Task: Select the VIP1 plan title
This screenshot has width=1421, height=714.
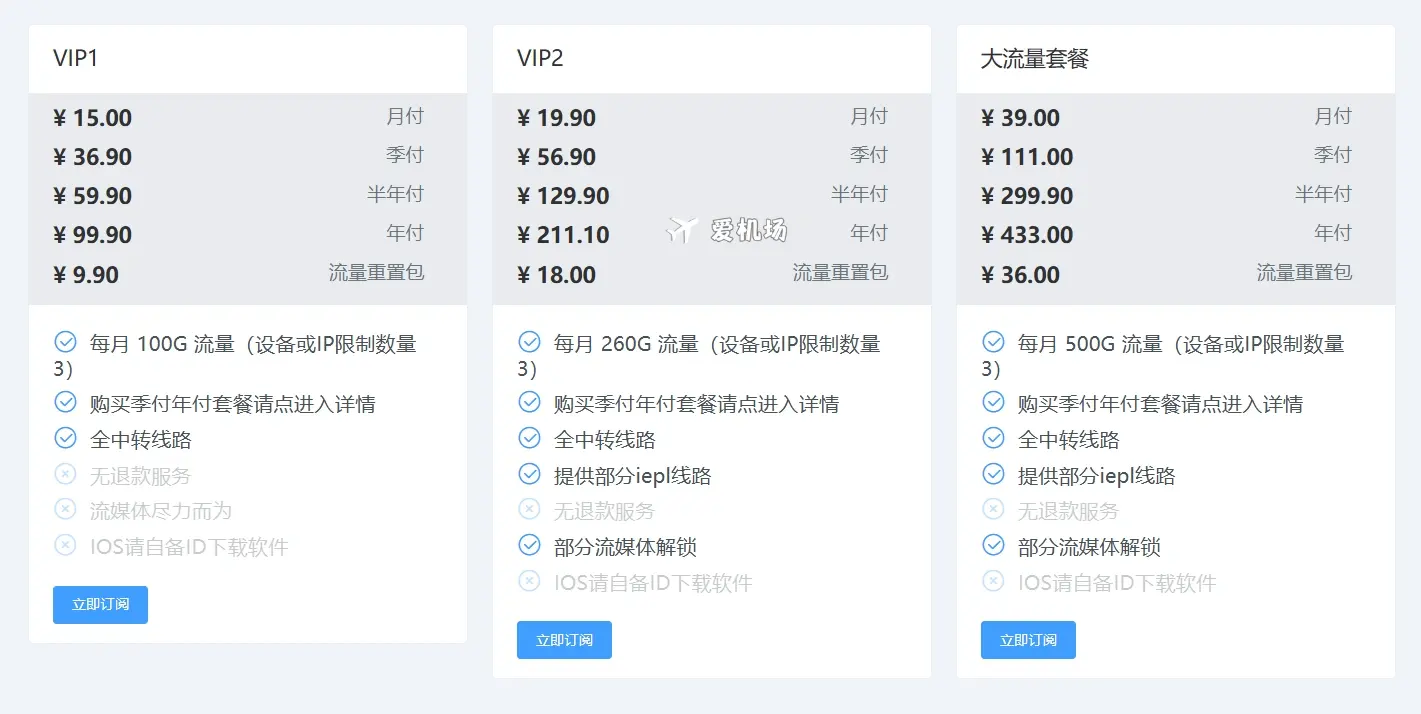Action: 73,58
